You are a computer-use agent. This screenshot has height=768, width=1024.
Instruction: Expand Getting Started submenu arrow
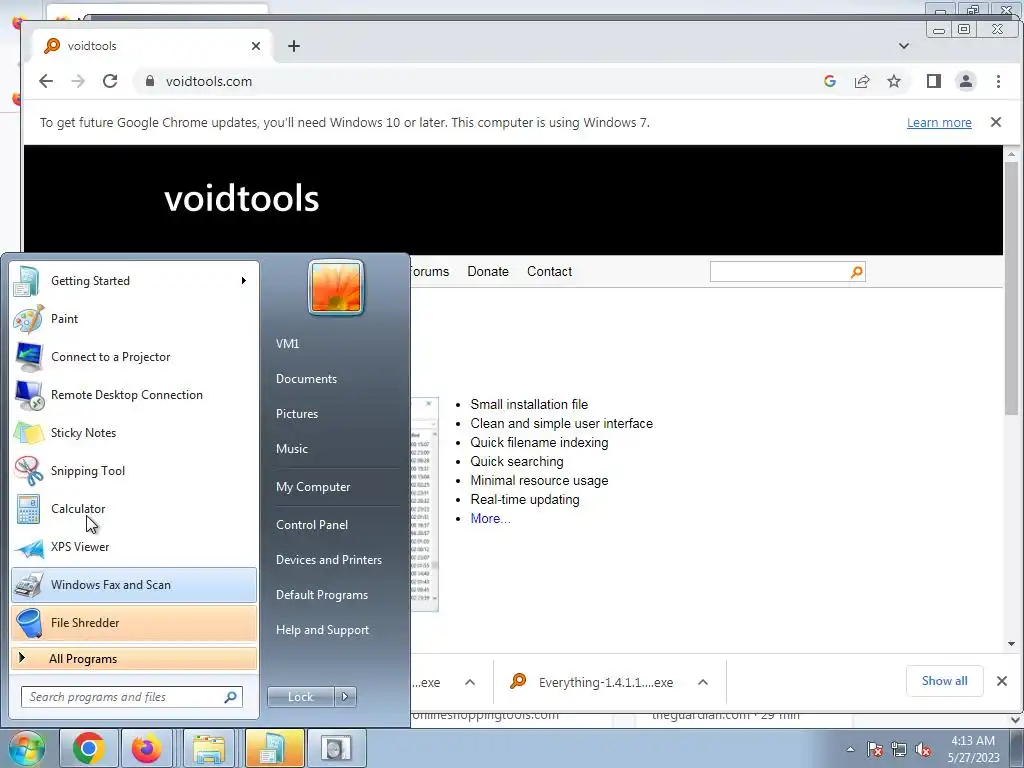(x=244, y=281)
